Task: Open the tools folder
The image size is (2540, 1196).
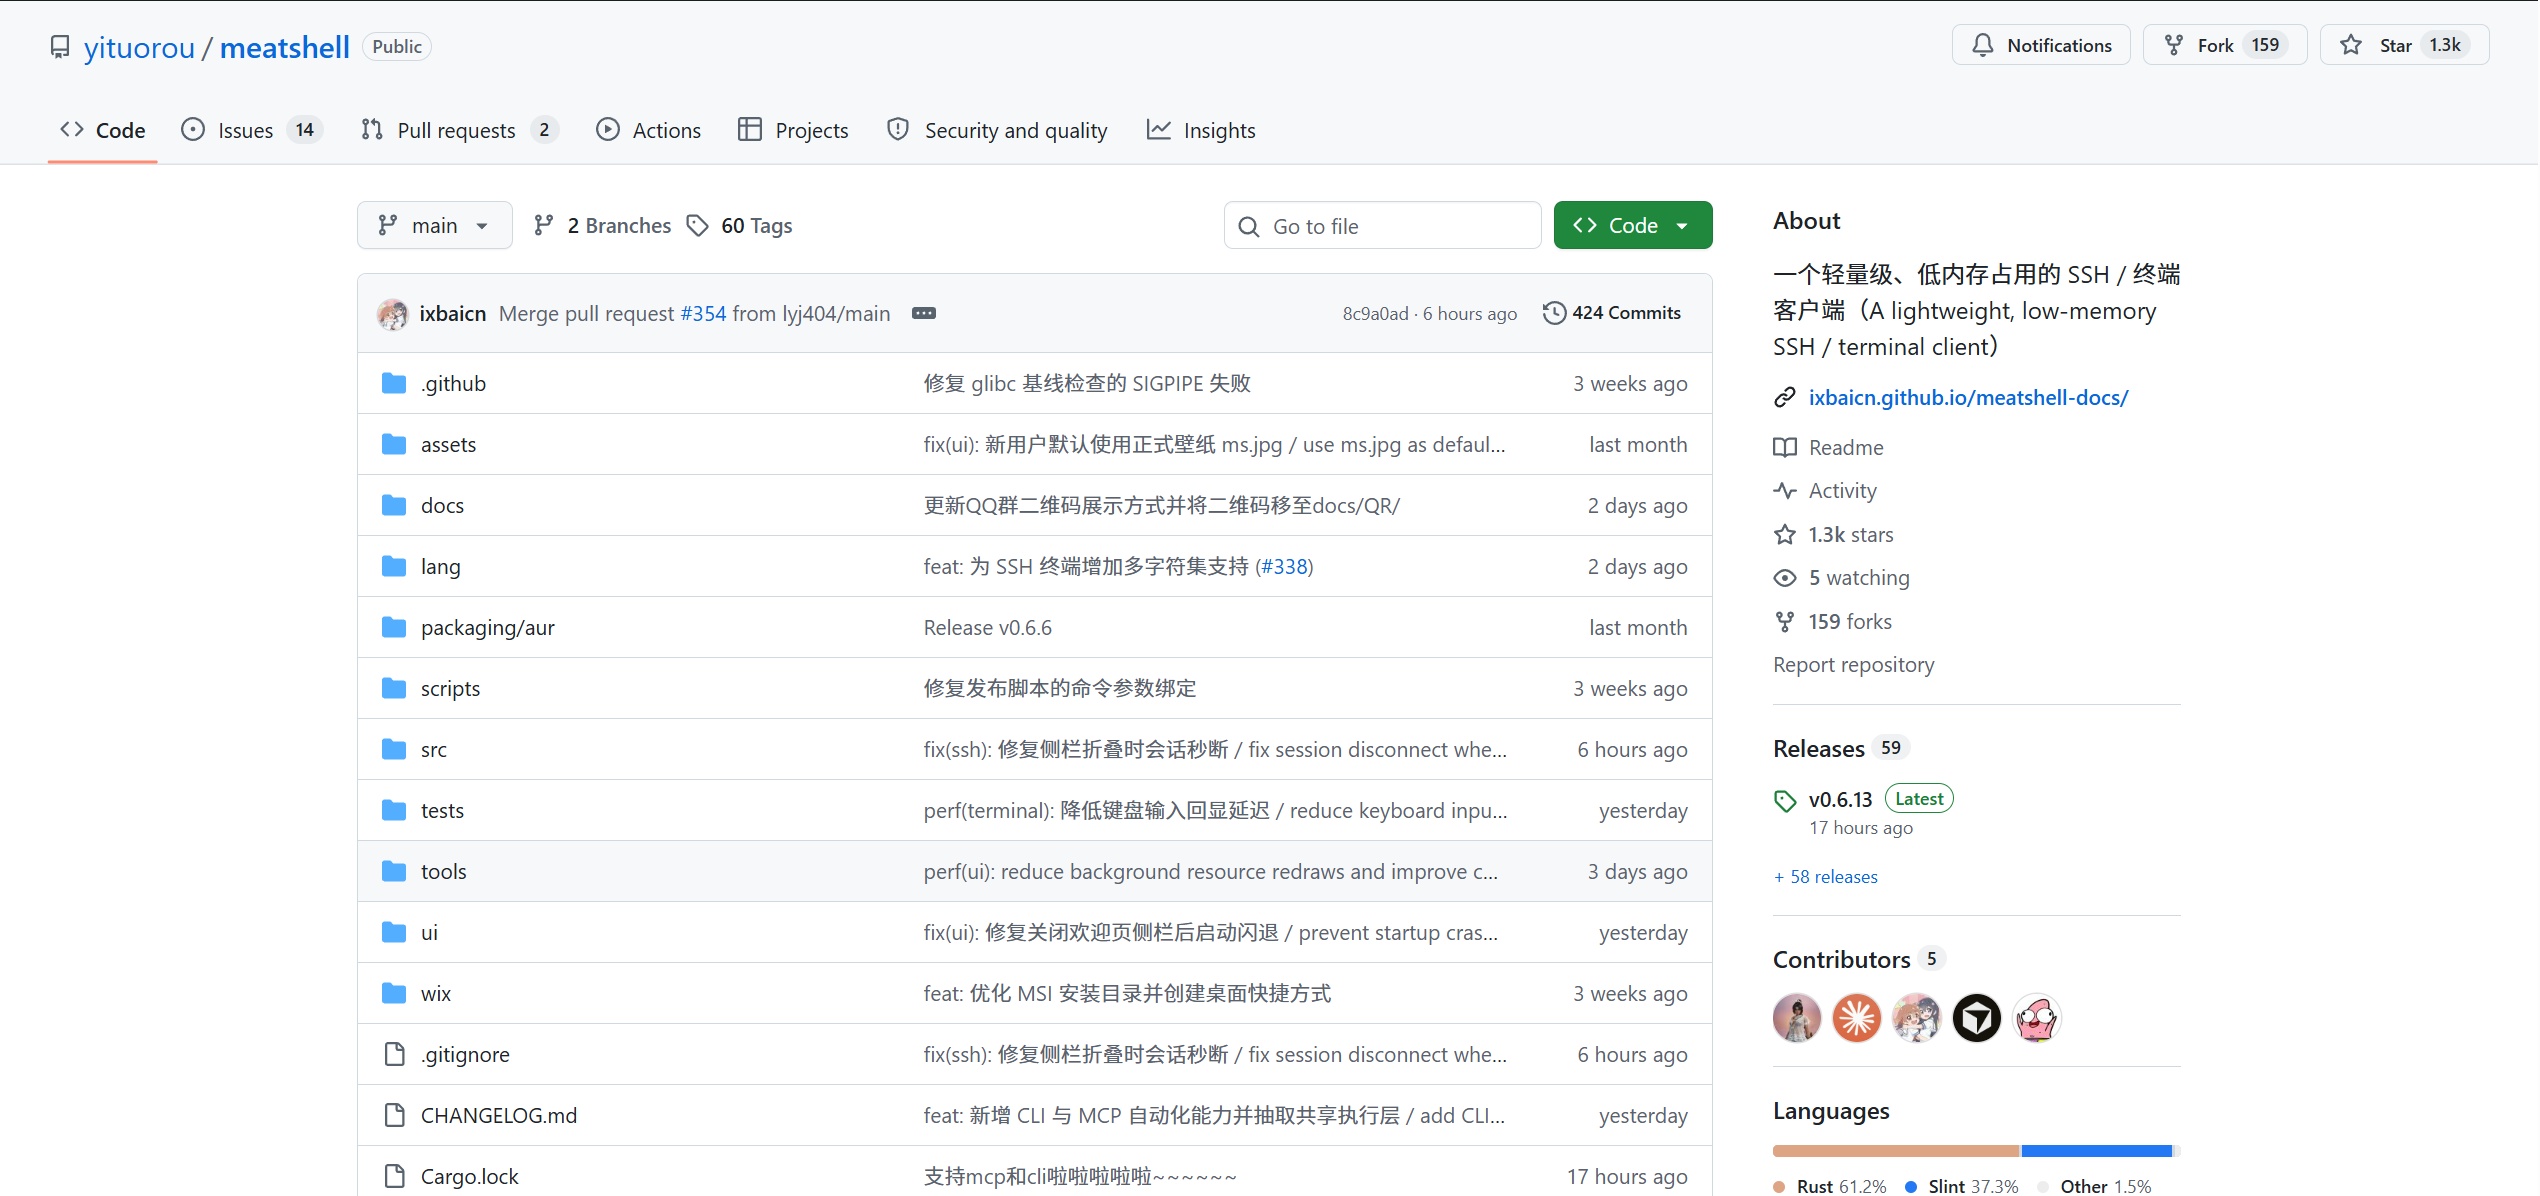Action: [x=444, y=872]
